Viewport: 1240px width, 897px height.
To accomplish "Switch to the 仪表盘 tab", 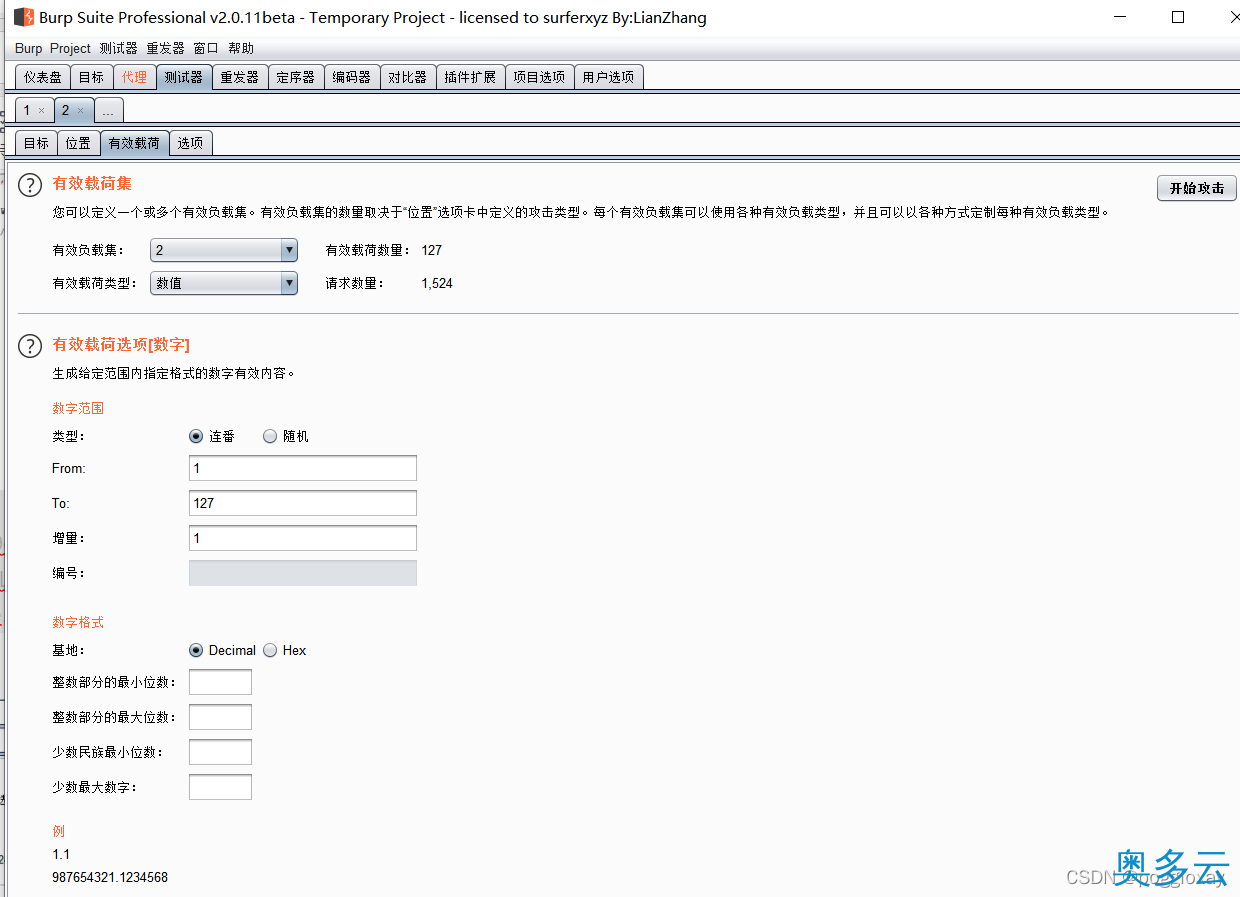I will 43,77.
